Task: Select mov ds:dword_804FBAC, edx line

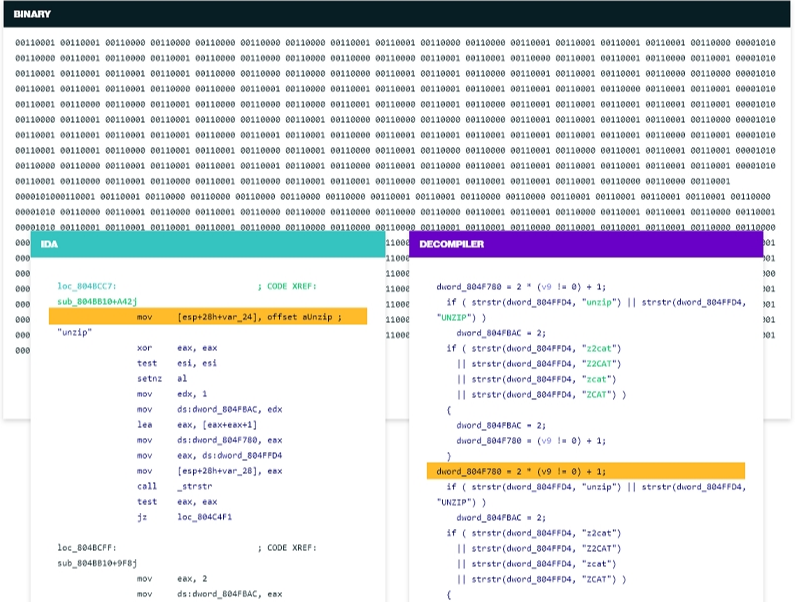Action: [210, 409]
